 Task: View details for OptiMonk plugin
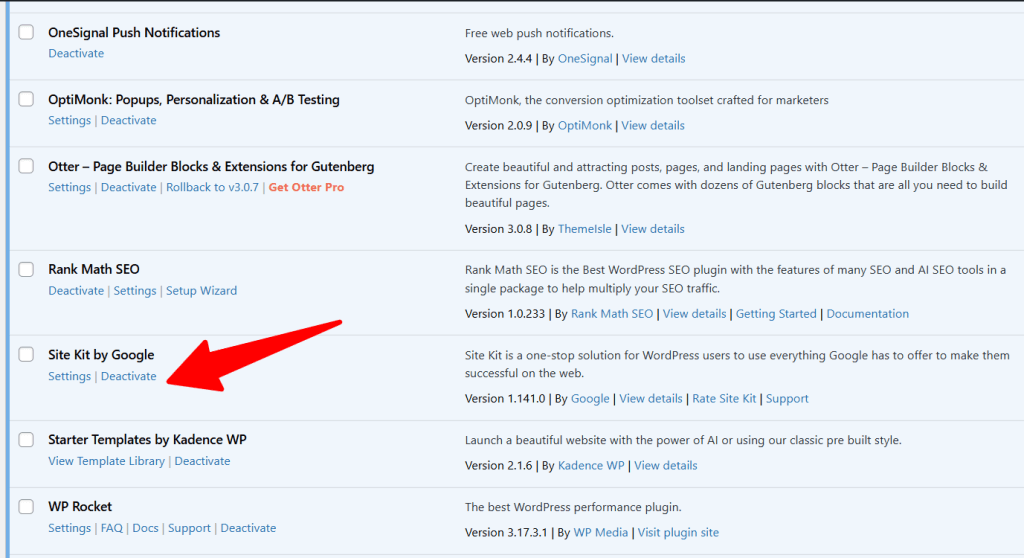pos(653,125)
